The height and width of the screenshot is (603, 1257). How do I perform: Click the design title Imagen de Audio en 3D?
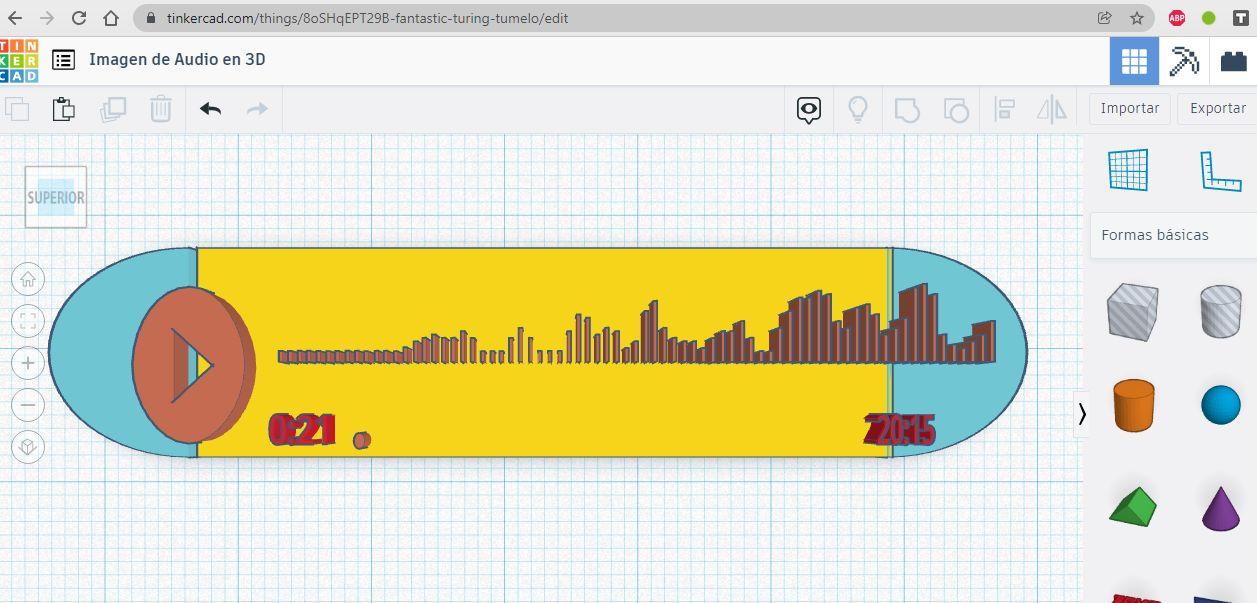(x=177, y=59)
